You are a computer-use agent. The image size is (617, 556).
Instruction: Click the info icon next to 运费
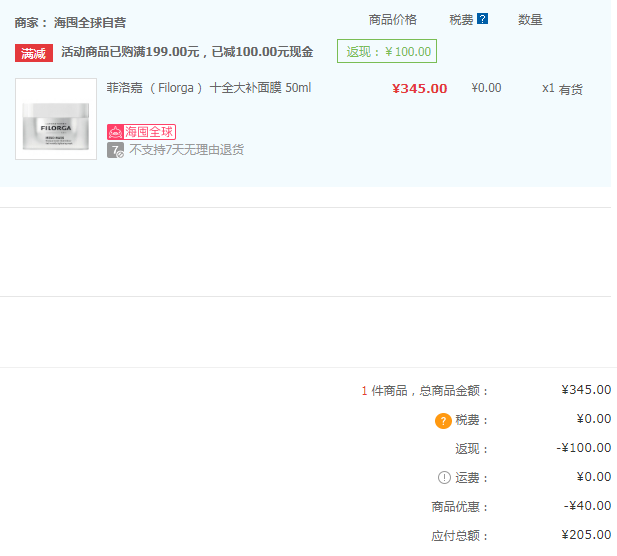pyautogui.click(x=444, y=477)
